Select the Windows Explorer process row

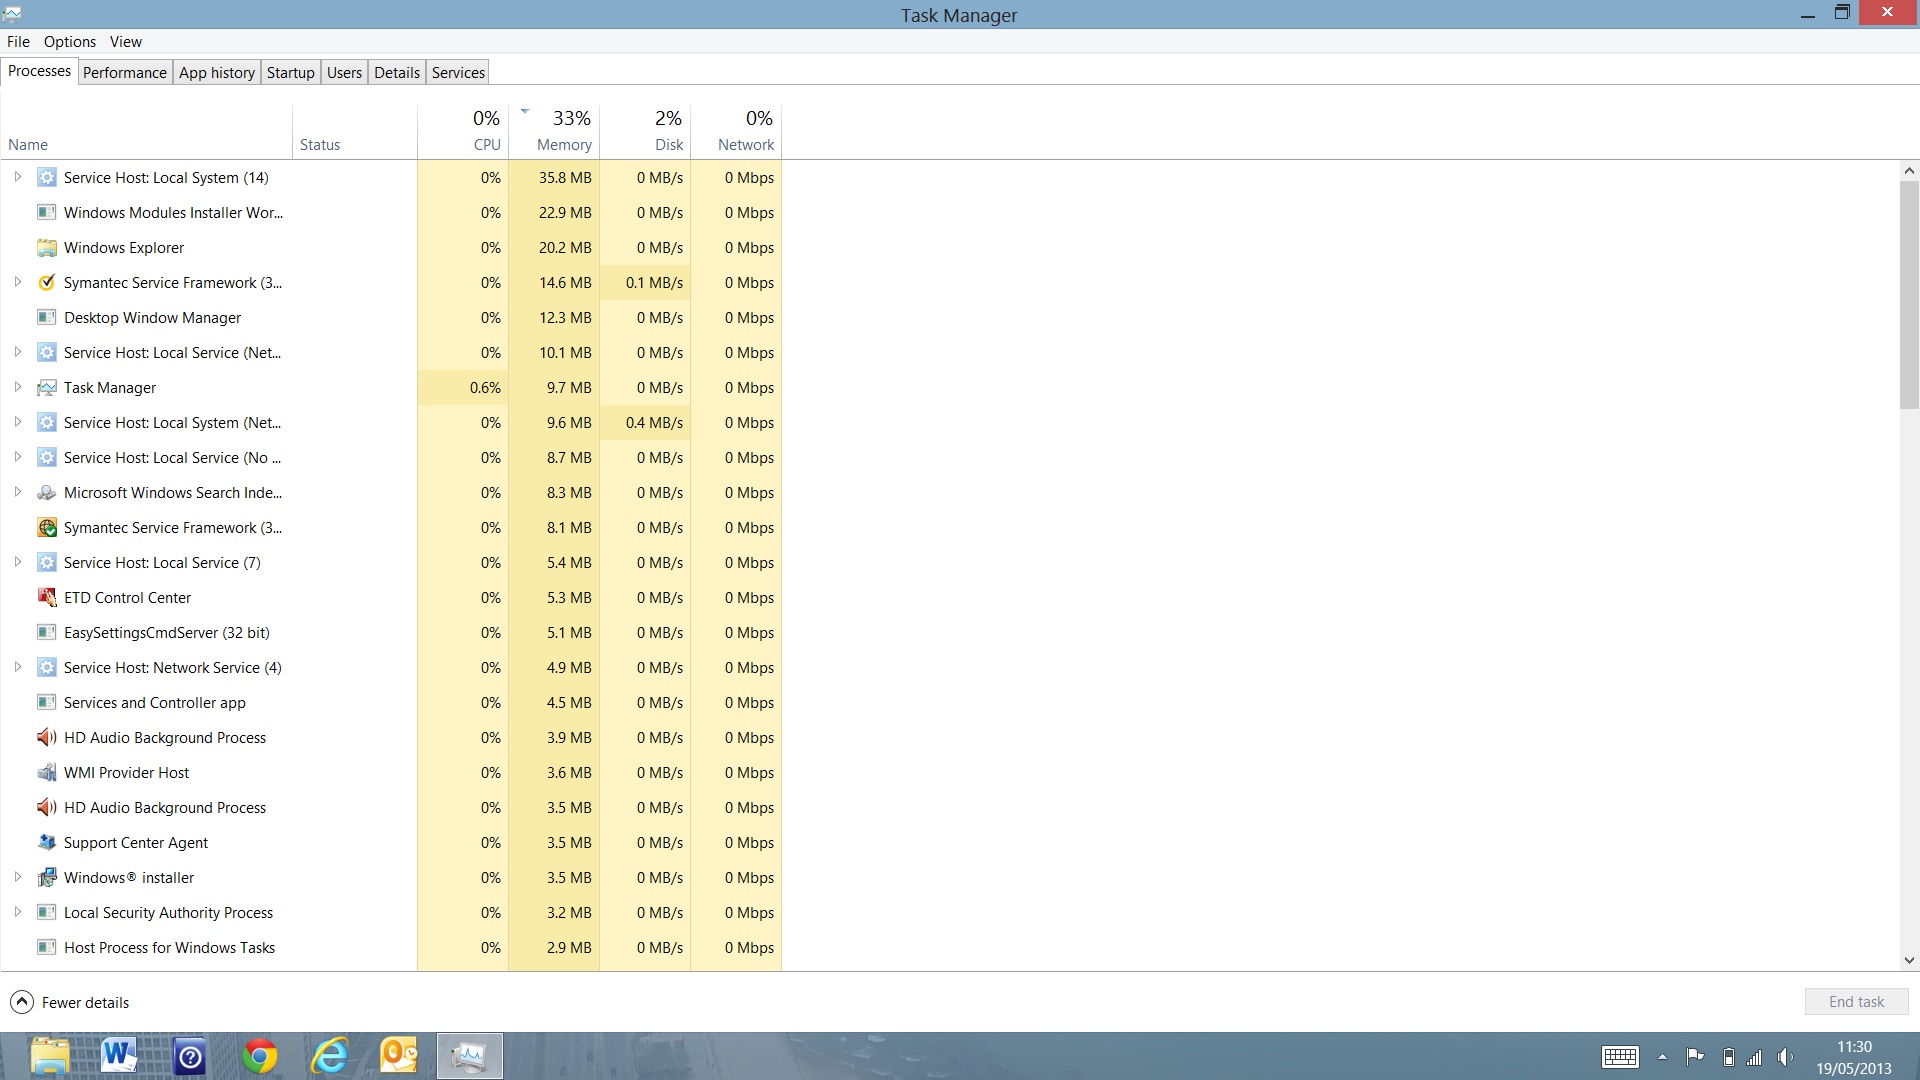click(x=391, y=247)
